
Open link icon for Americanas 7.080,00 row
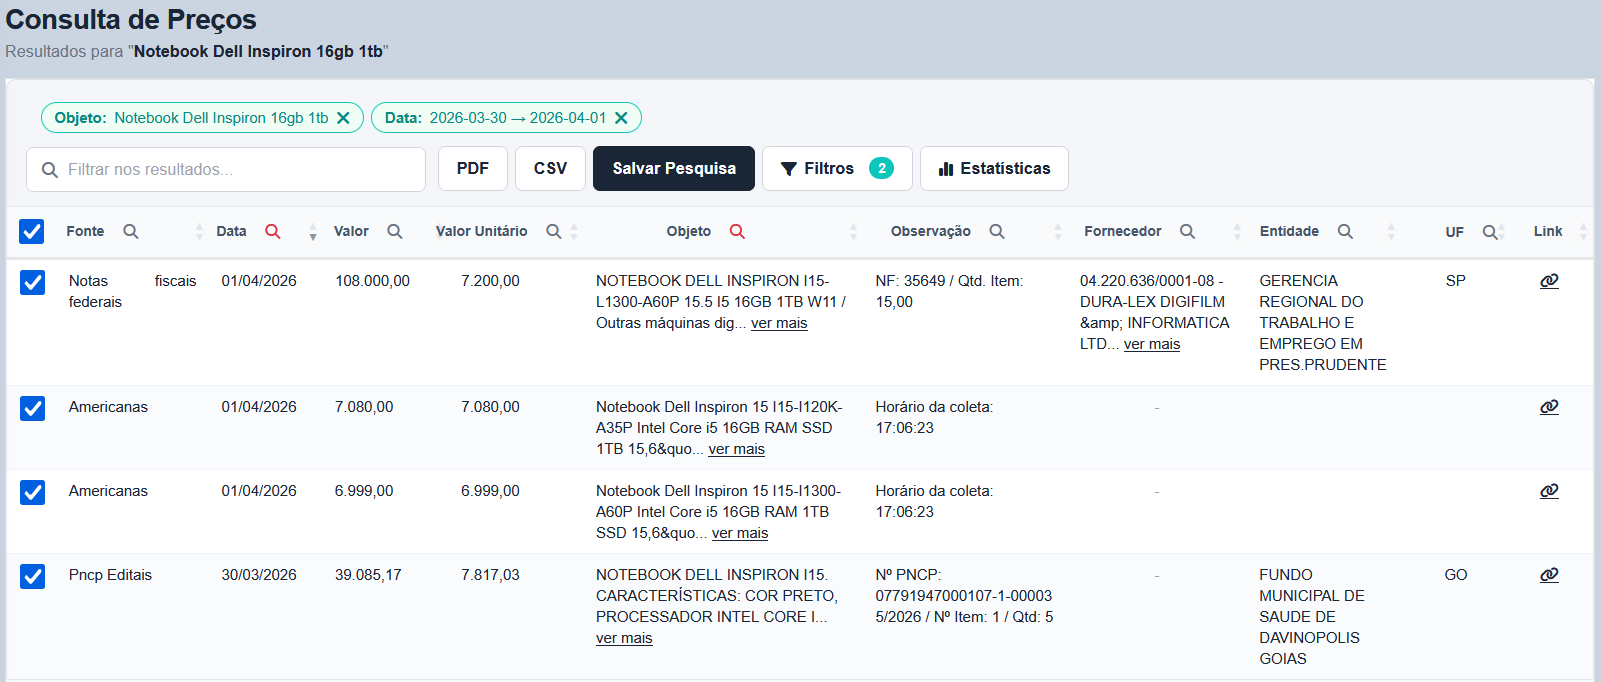pyautogui.click(x=1549, y=407)
